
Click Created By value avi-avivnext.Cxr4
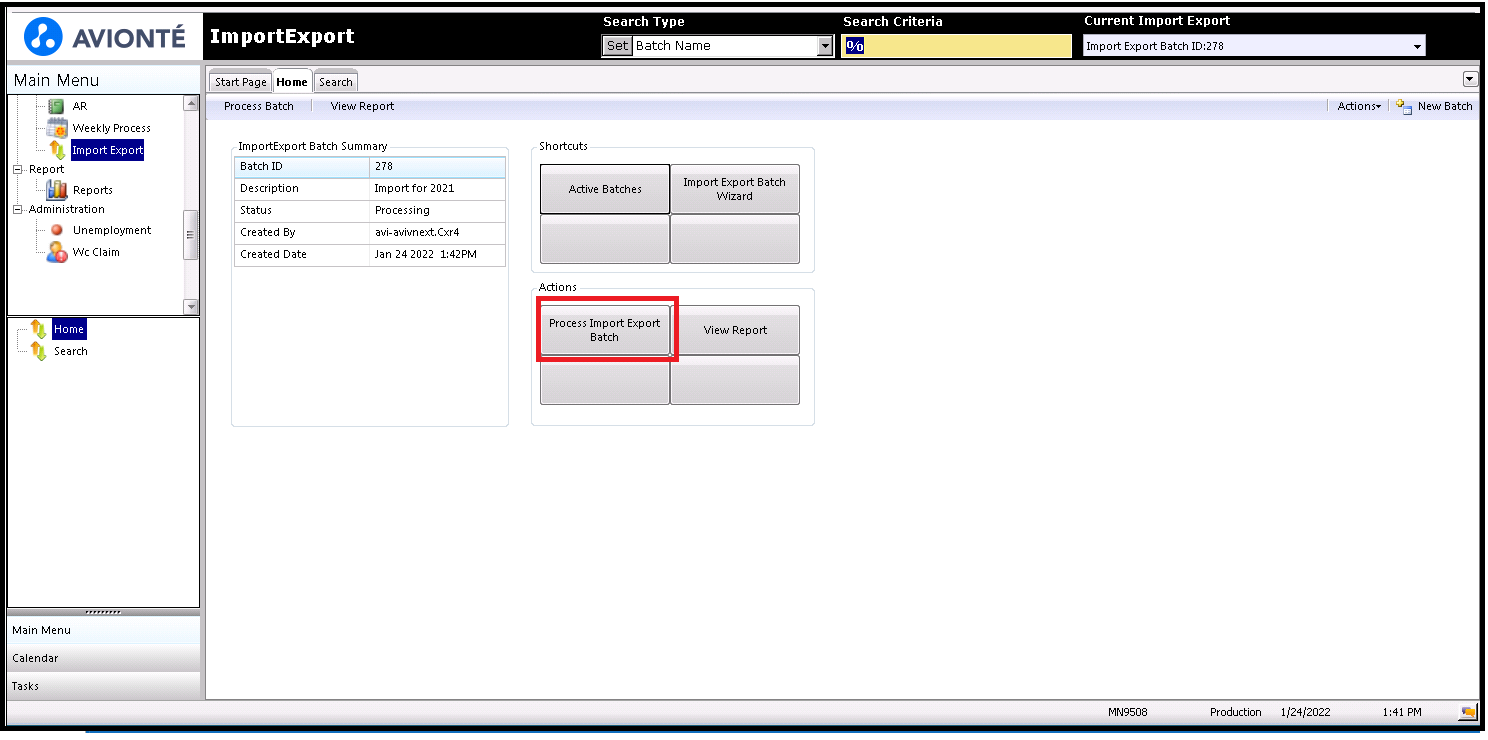417,232
